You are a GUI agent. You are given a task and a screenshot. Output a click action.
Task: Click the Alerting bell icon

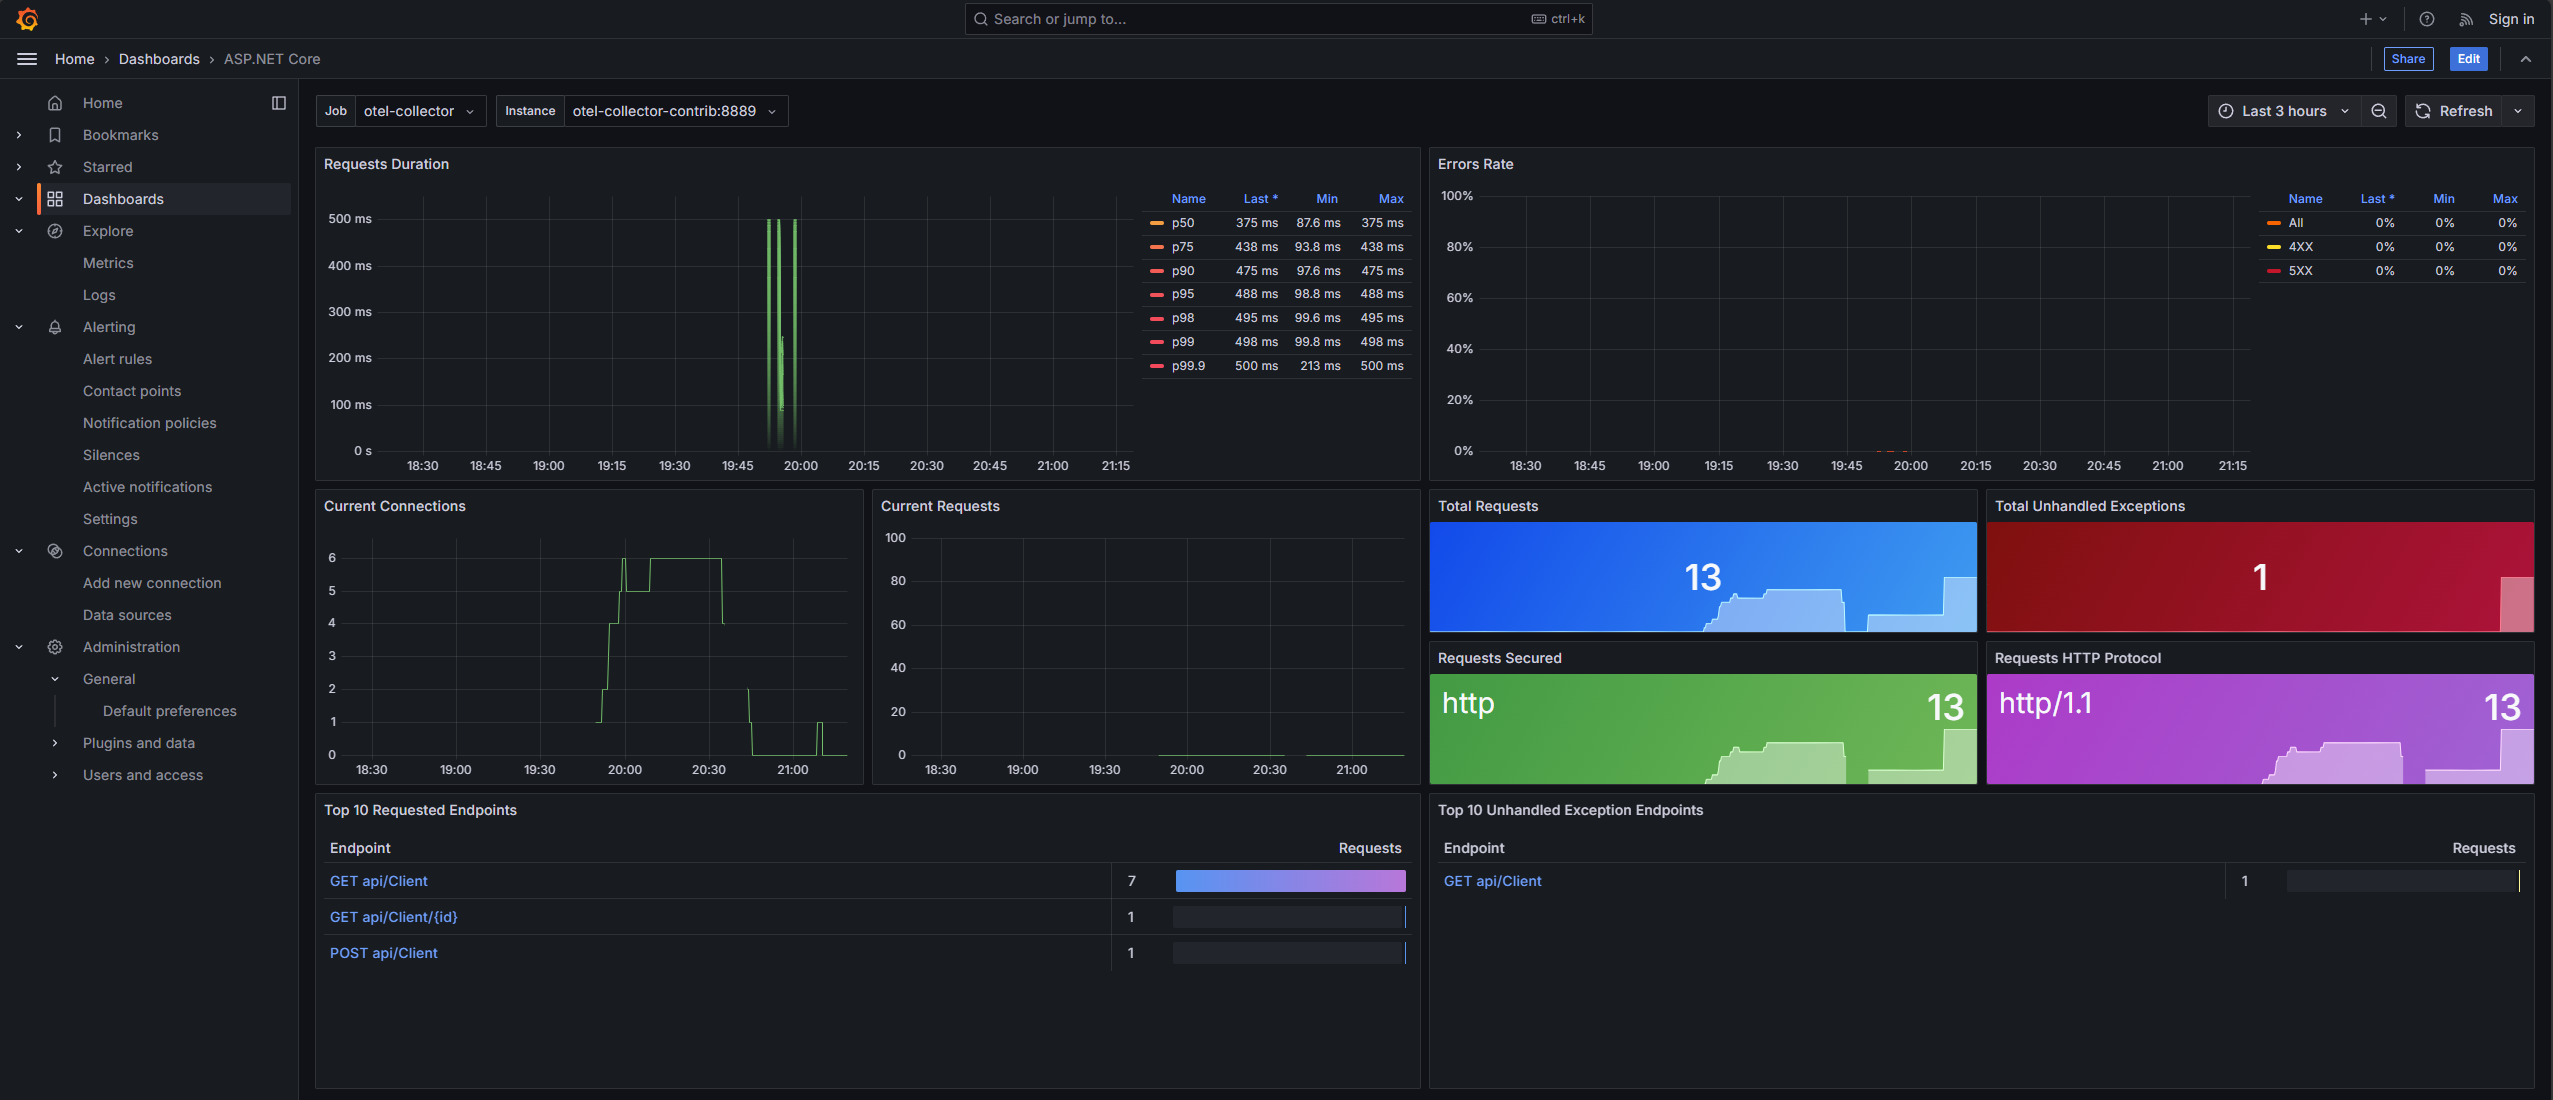[x=55, y=327]
